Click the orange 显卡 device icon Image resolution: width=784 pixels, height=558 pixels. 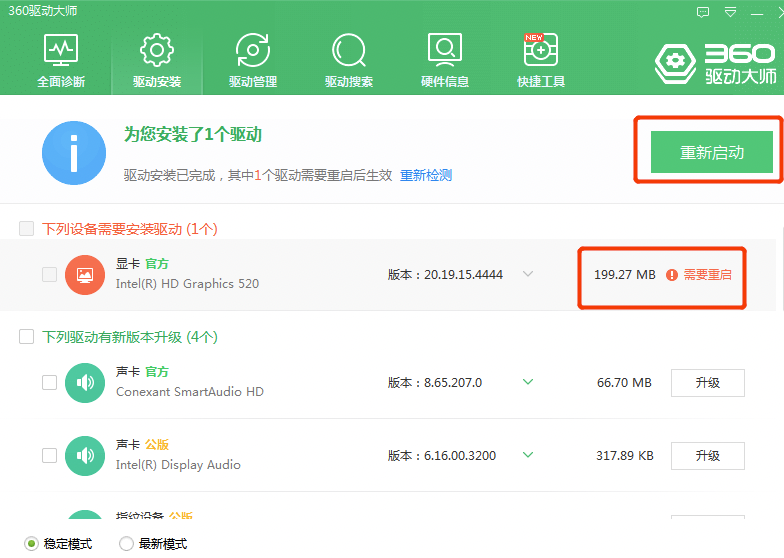[85, 275]
